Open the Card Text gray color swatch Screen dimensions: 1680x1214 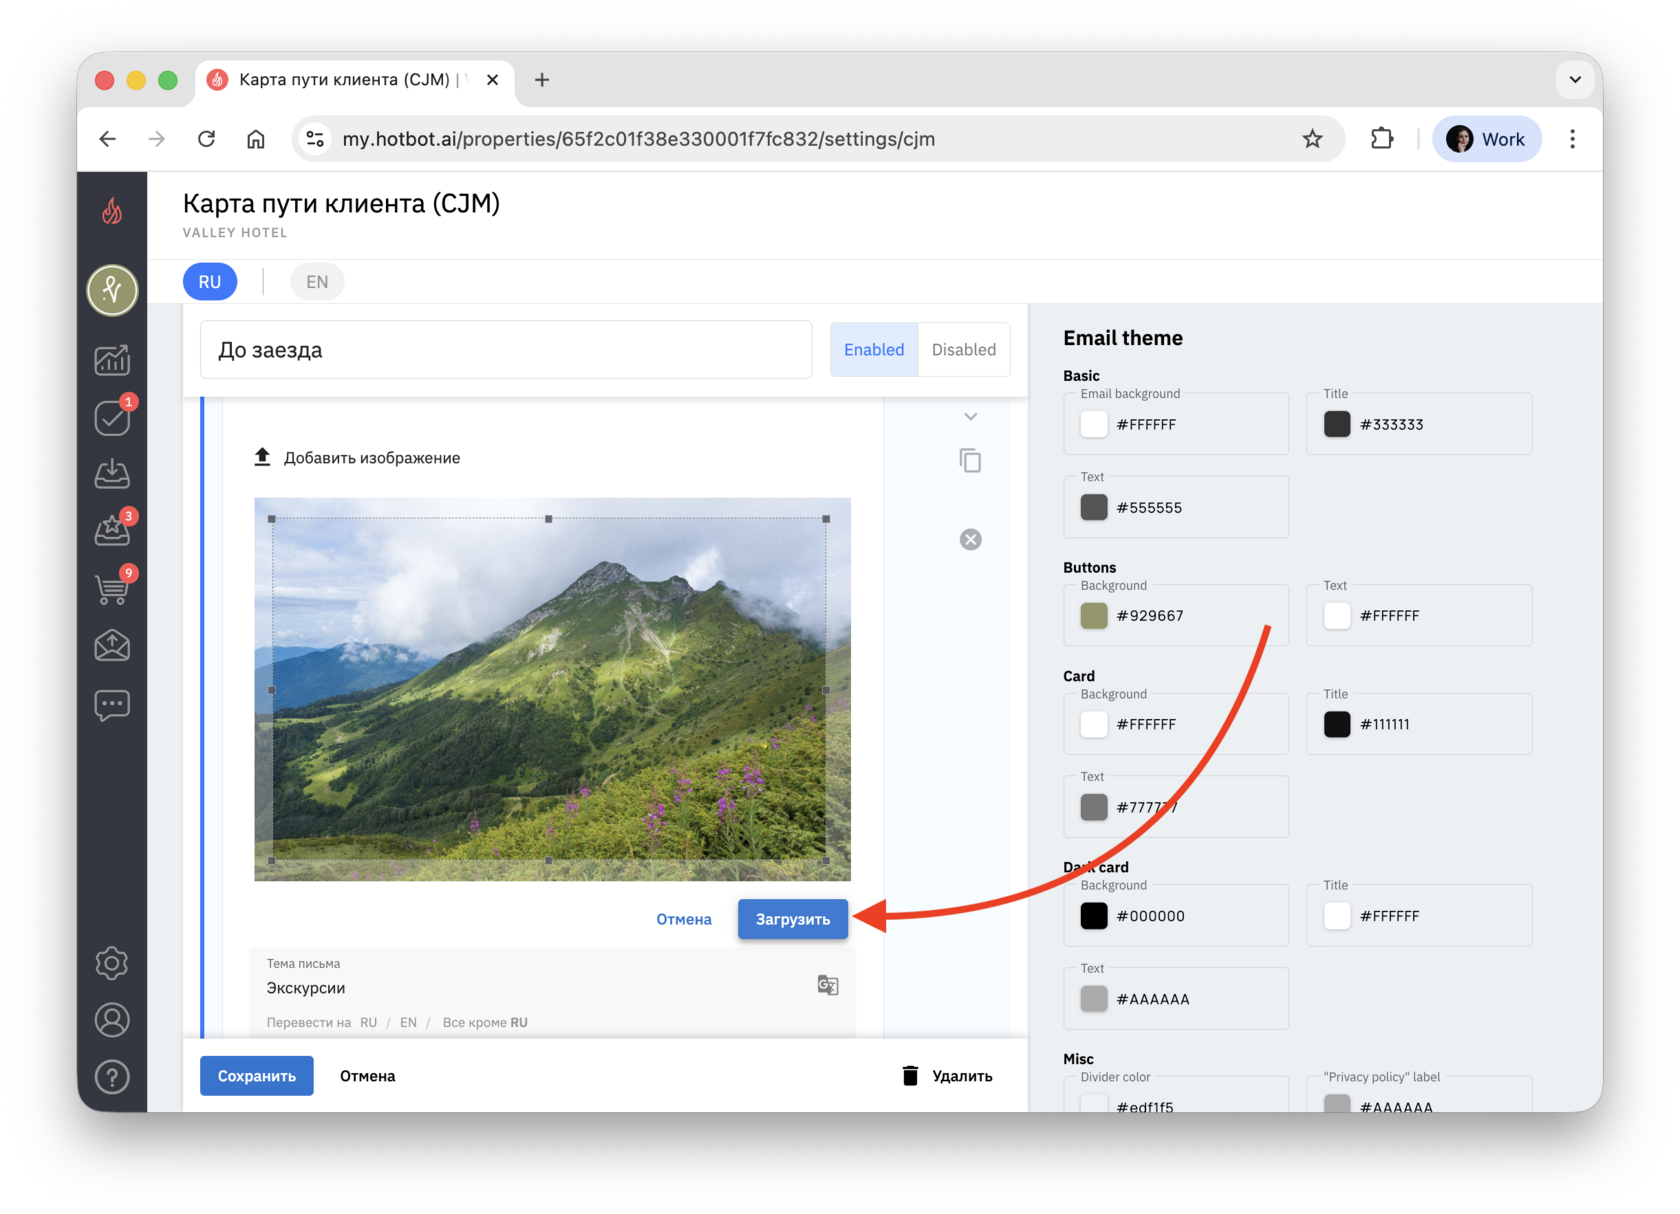click(x=1094, y=807)
